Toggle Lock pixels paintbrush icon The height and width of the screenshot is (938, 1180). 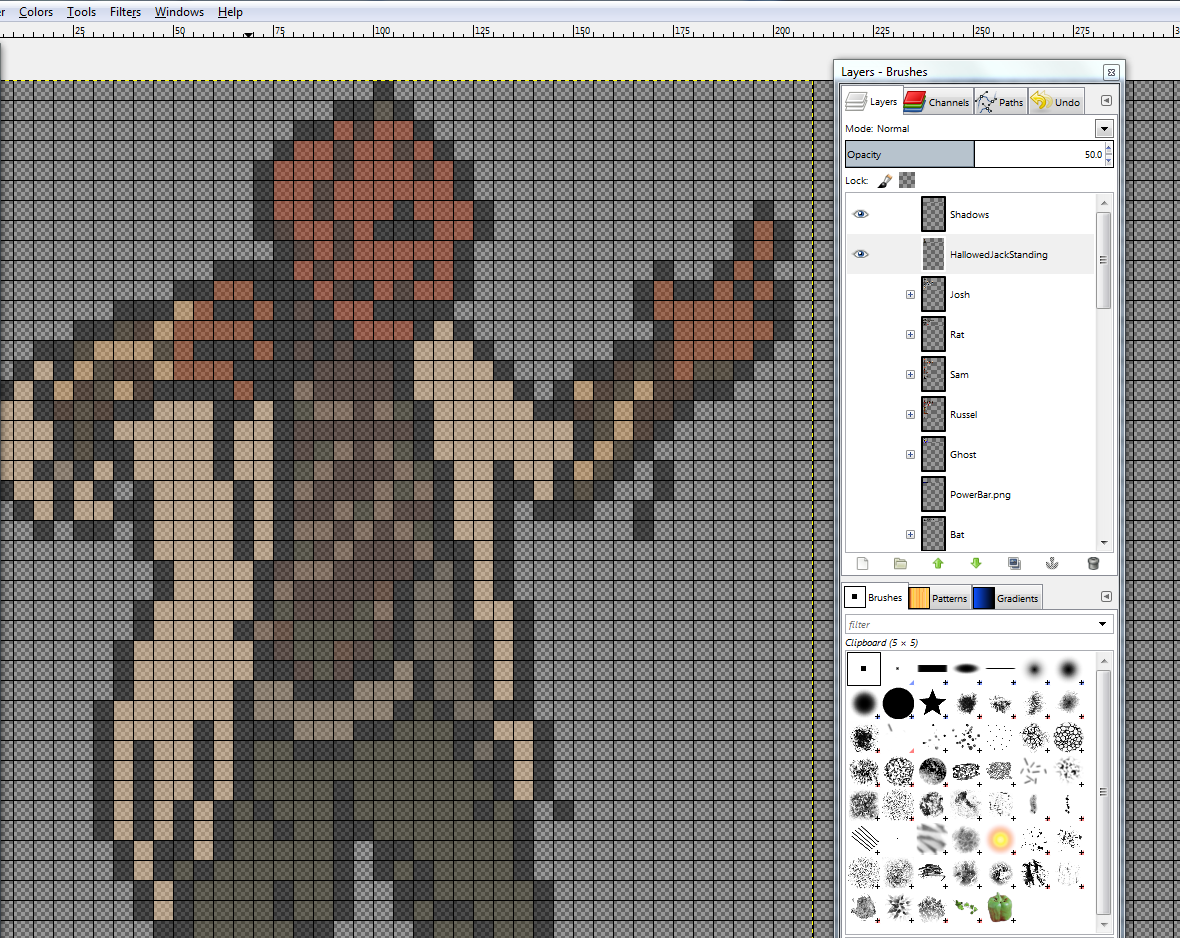(x=885, y=181)
